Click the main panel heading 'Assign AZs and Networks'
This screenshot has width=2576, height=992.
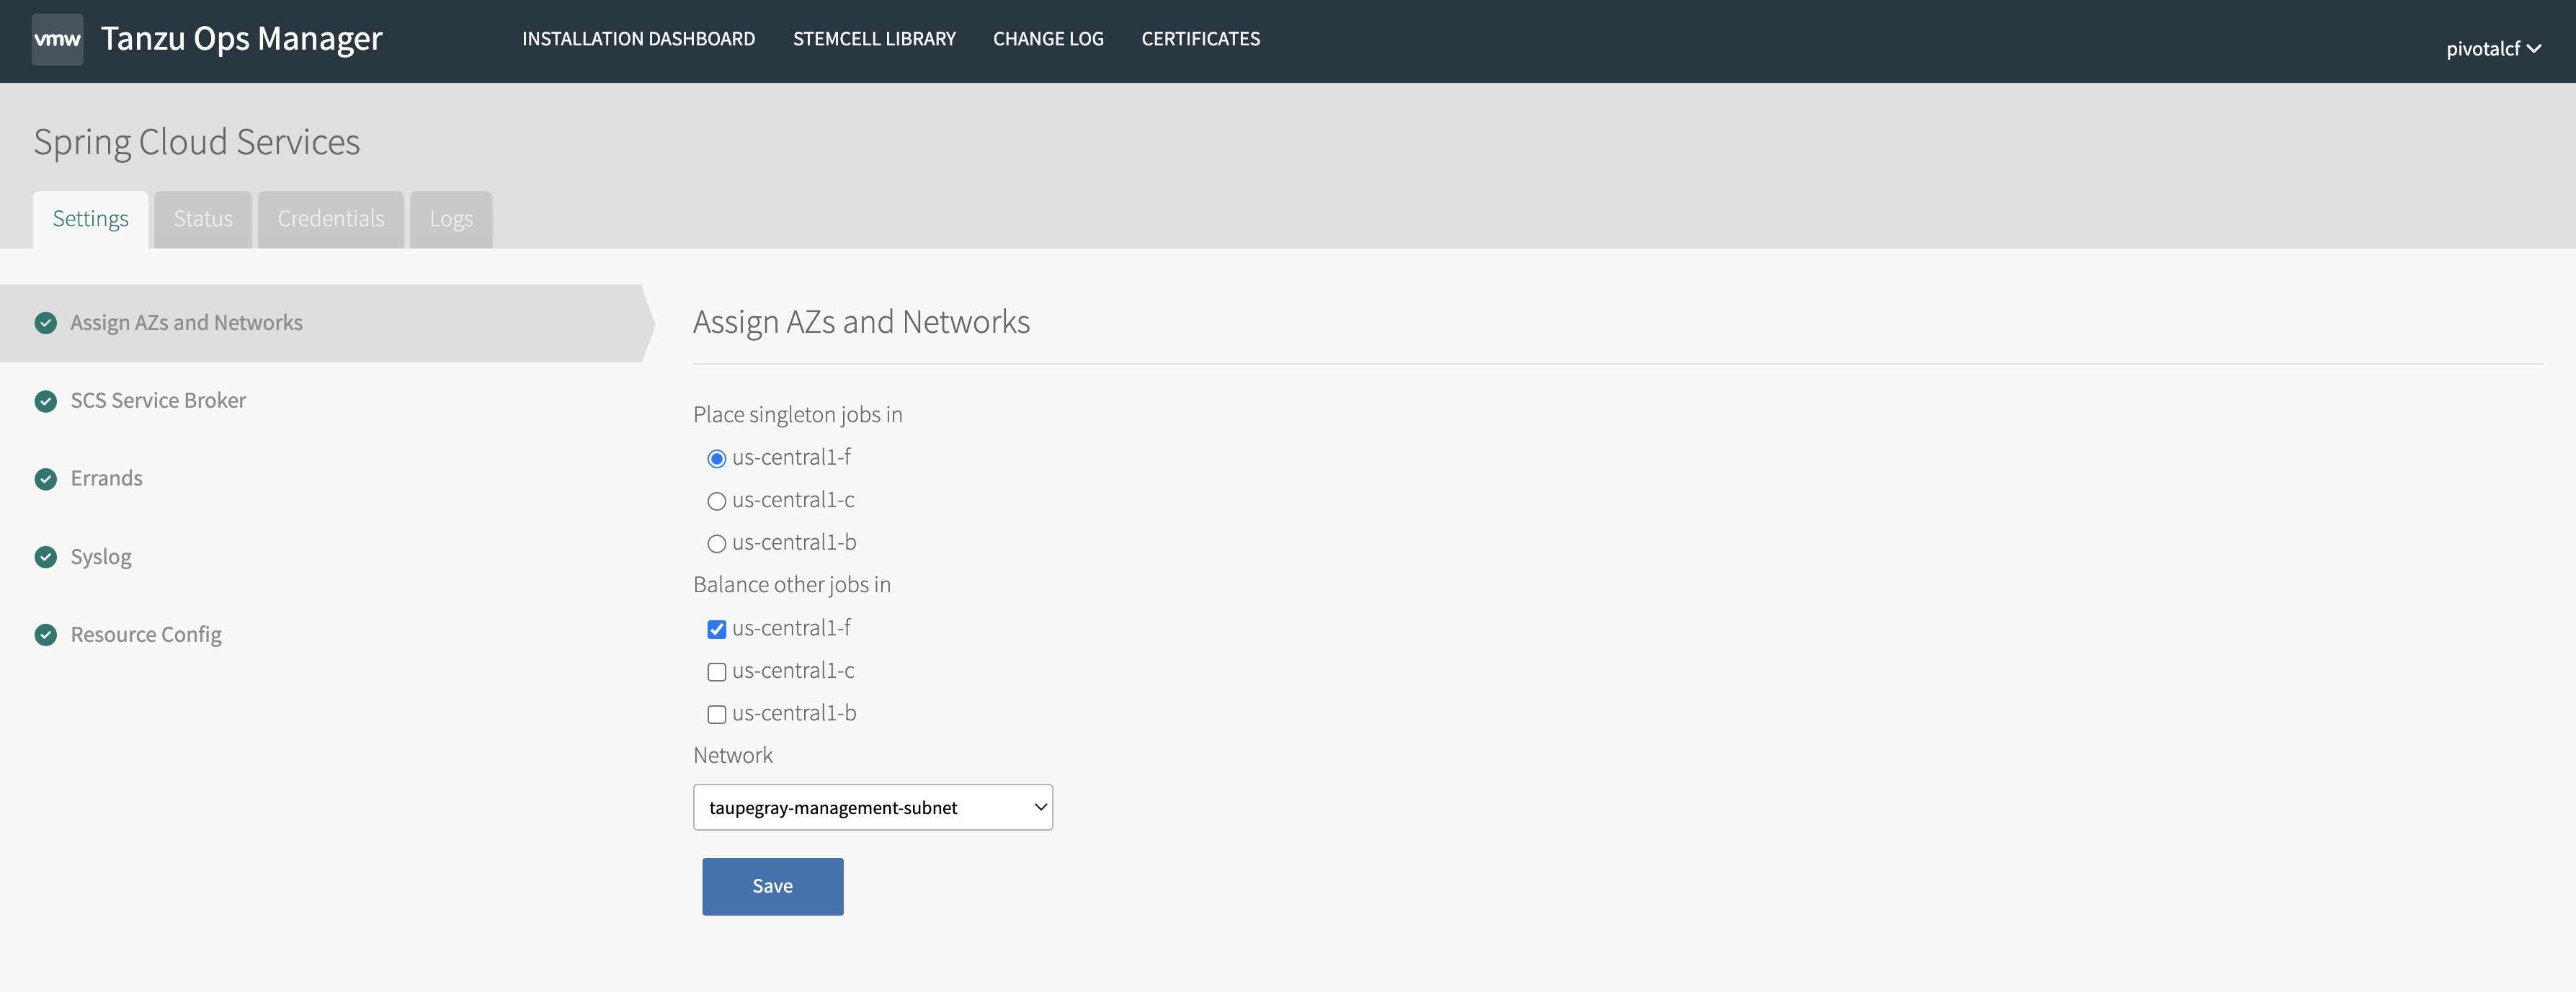tap(861, 322)
